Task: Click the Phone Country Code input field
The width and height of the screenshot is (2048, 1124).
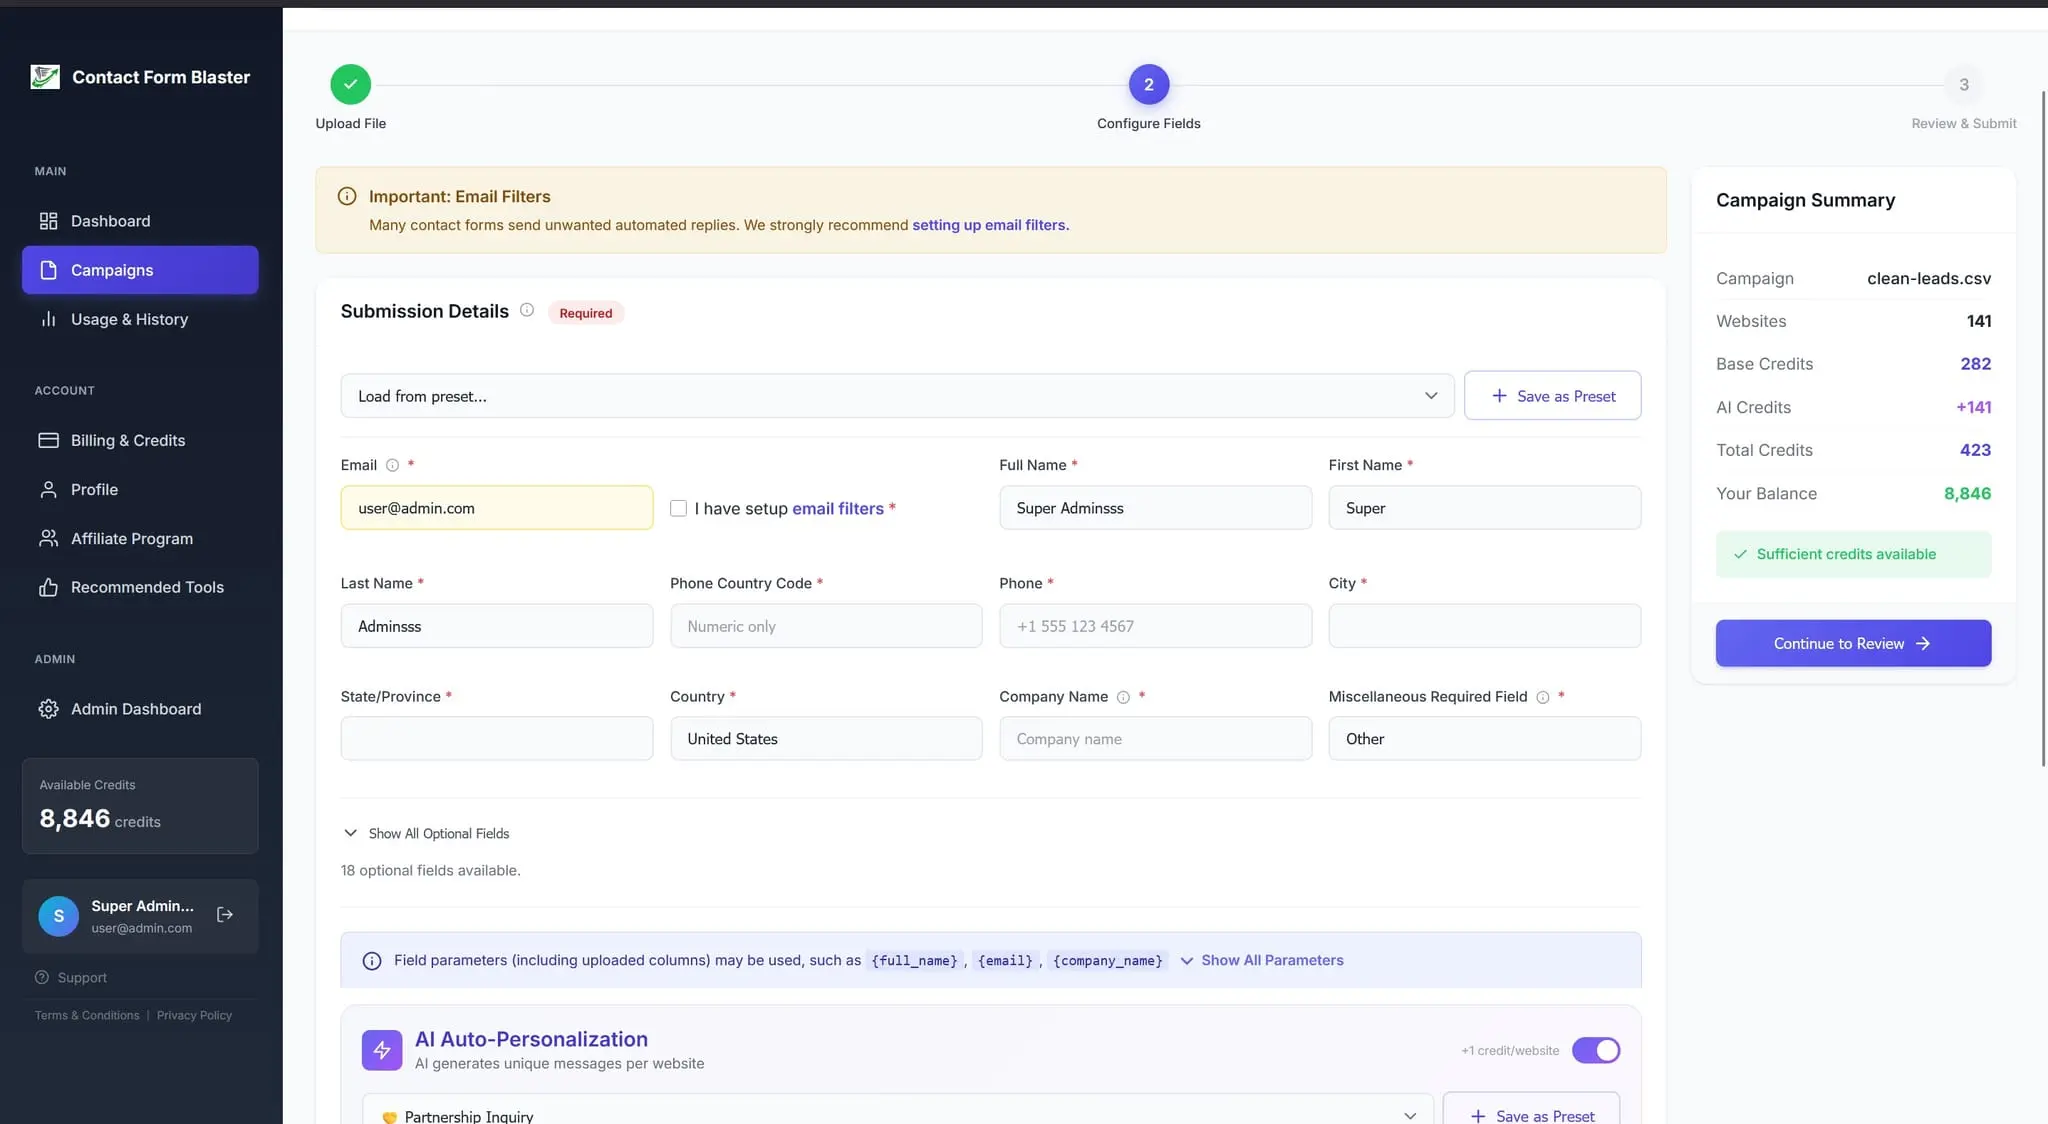Action: pyautogui.click(x=826, y=626)
